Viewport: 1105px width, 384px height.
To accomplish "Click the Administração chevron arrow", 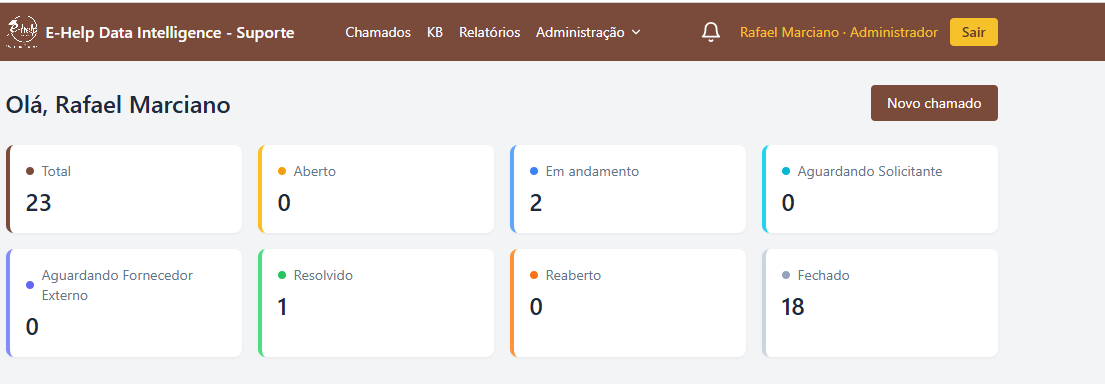I will click(636, 32).
